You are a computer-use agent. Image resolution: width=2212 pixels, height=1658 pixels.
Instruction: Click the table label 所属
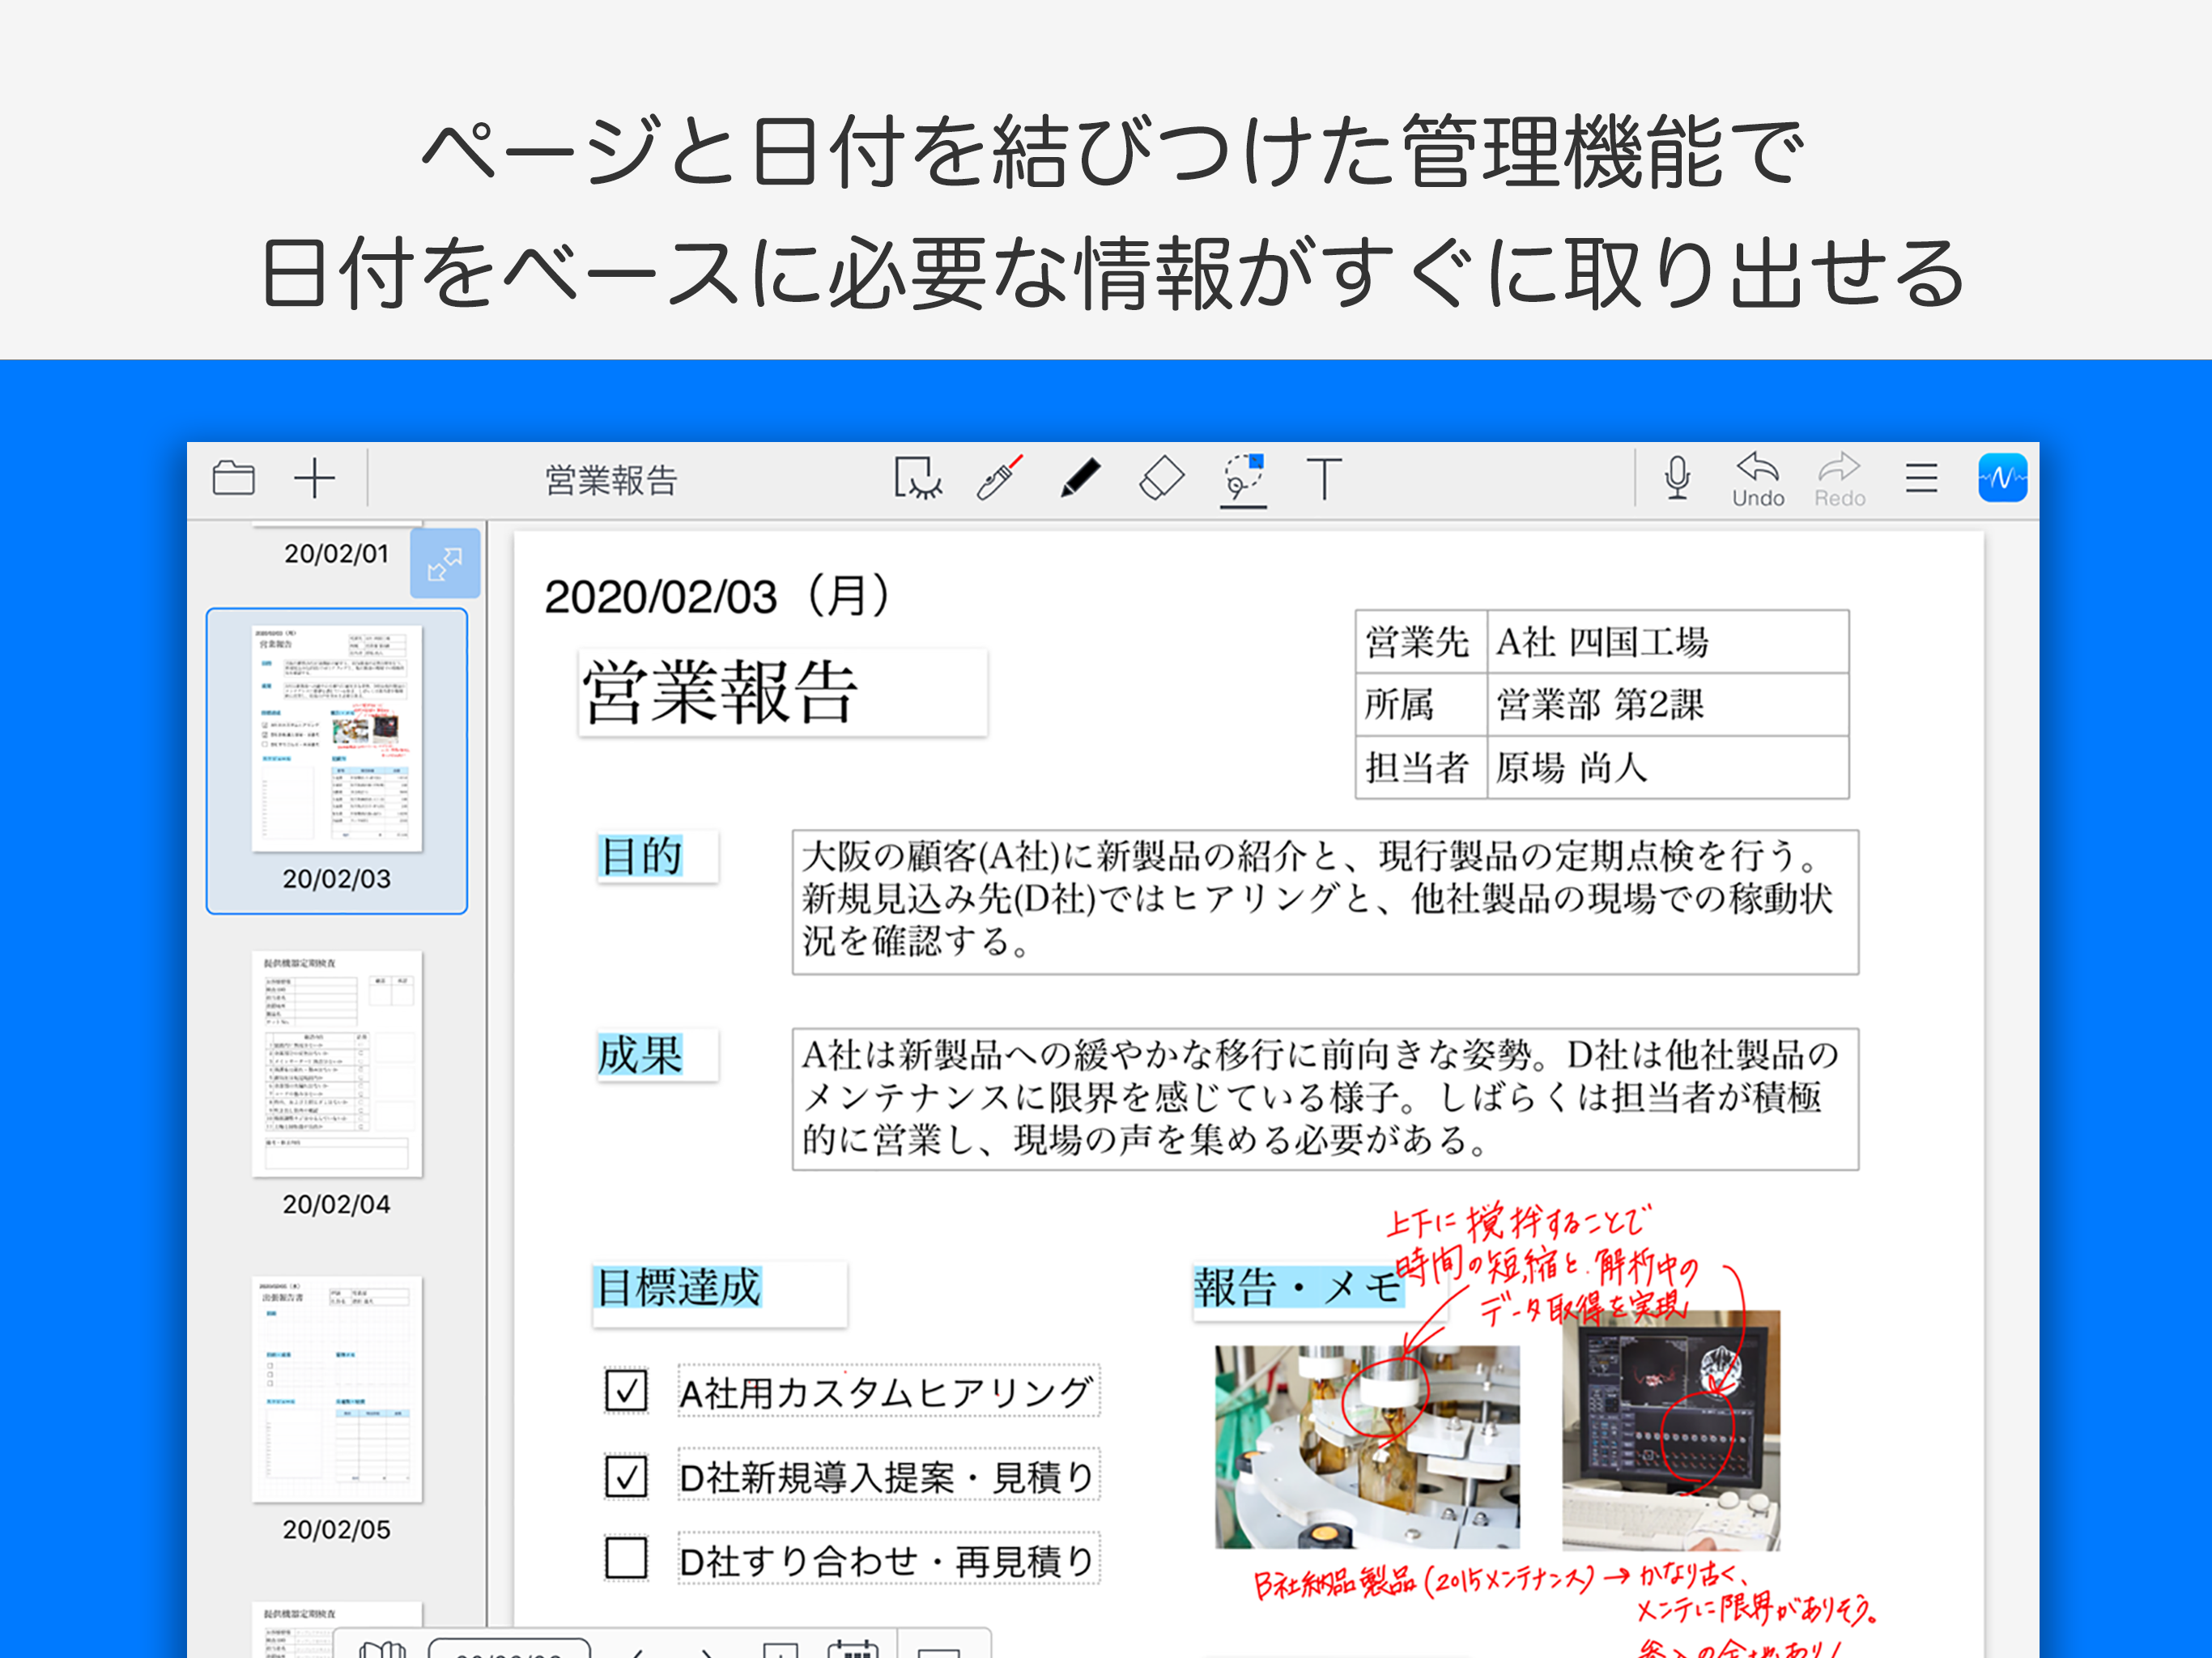coord(1421,705)
